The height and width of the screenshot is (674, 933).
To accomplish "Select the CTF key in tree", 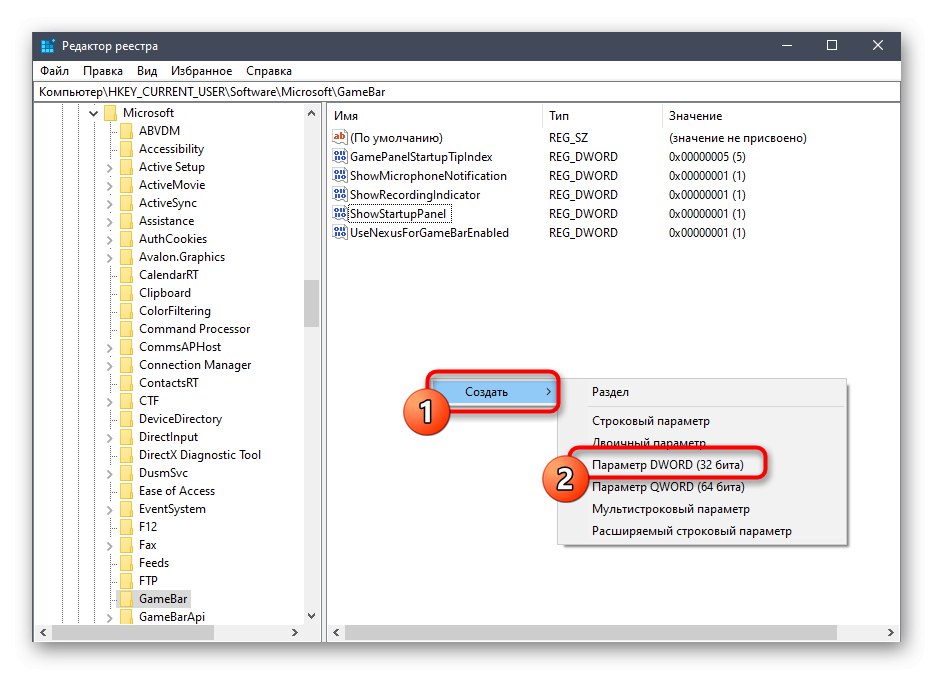I will 149,401.
